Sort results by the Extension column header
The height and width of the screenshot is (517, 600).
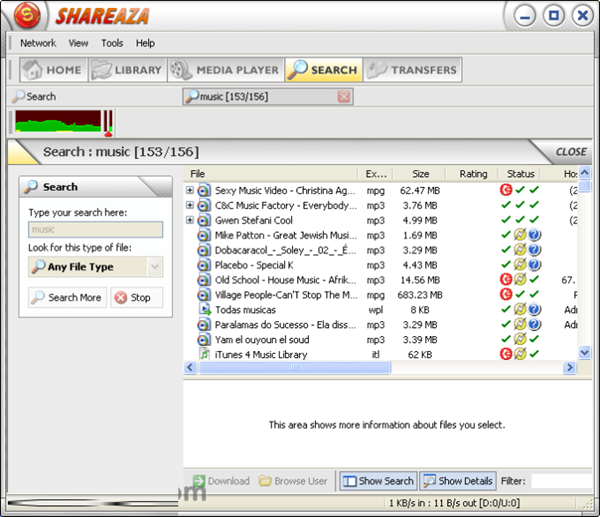tap(376, 174)
